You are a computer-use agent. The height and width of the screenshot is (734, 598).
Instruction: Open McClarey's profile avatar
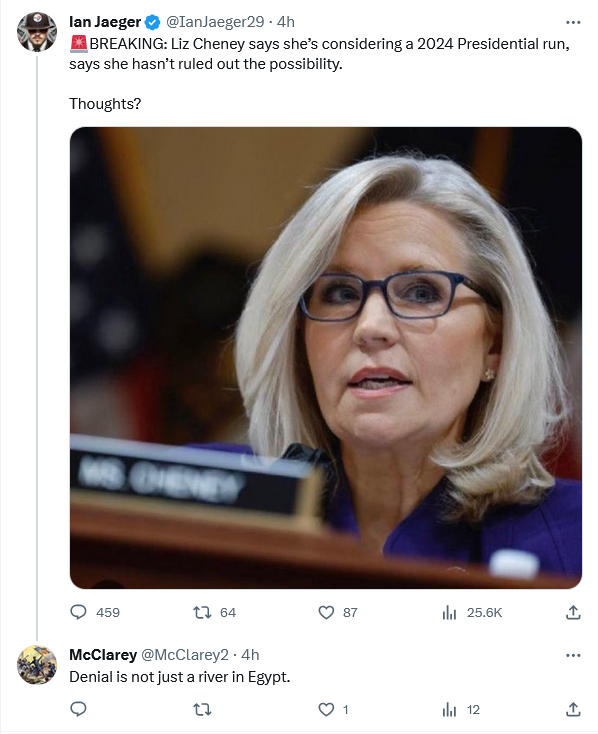coord(37,665)
